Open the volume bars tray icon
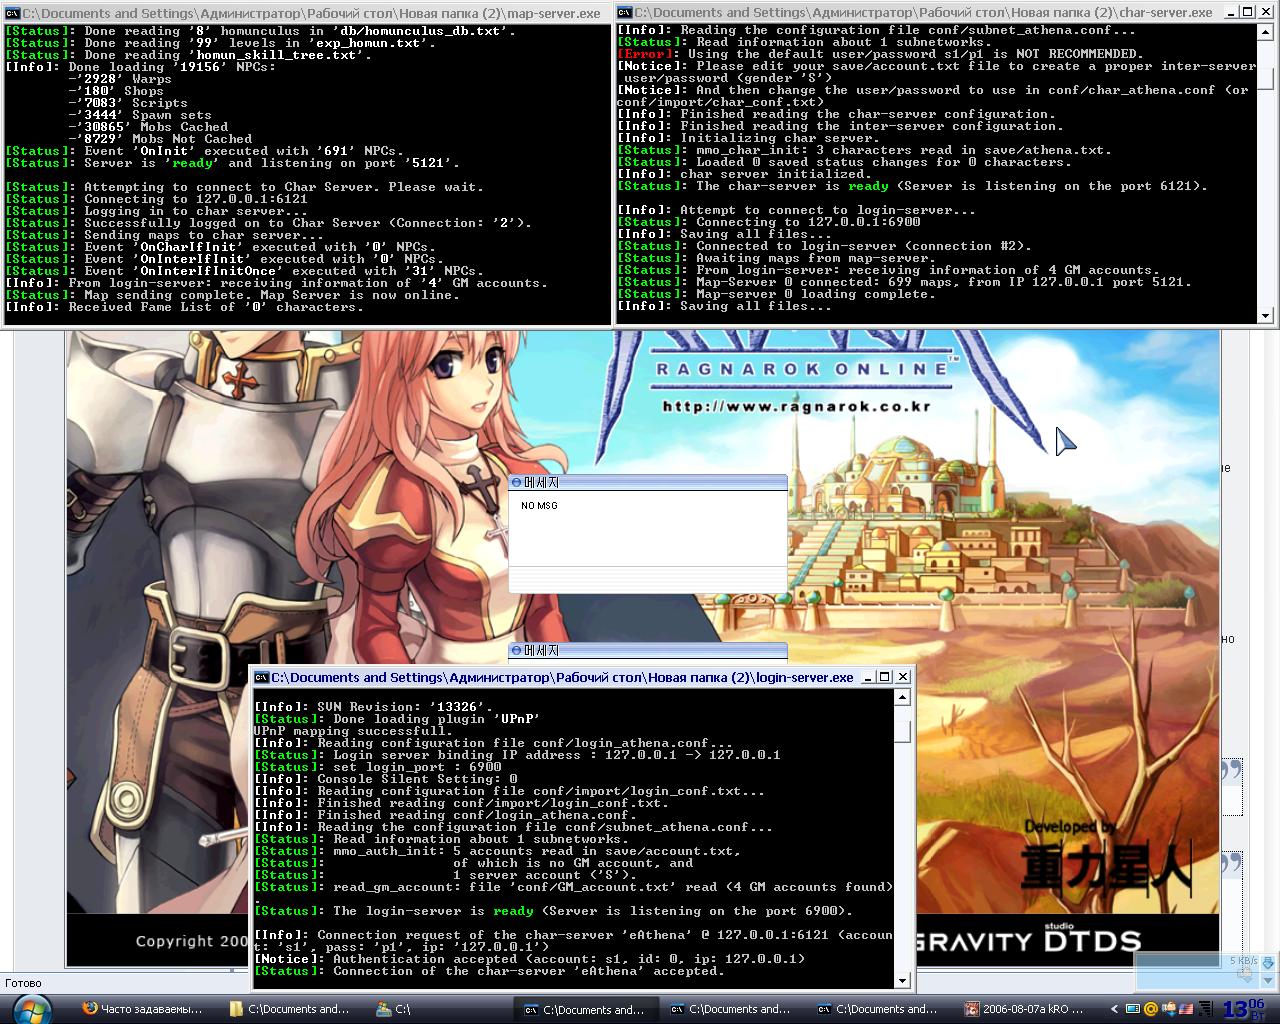Viewport: 1280px width, 1024px height. [x=1204, y=1009]
